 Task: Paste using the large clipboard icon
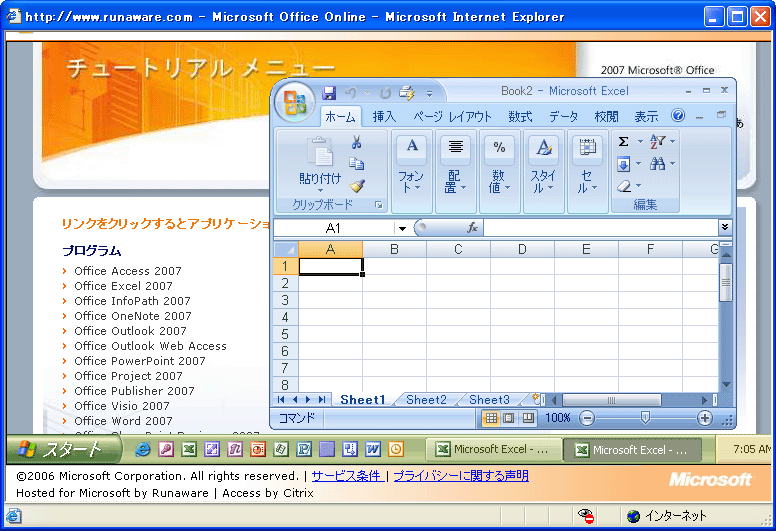click(320, 151)
